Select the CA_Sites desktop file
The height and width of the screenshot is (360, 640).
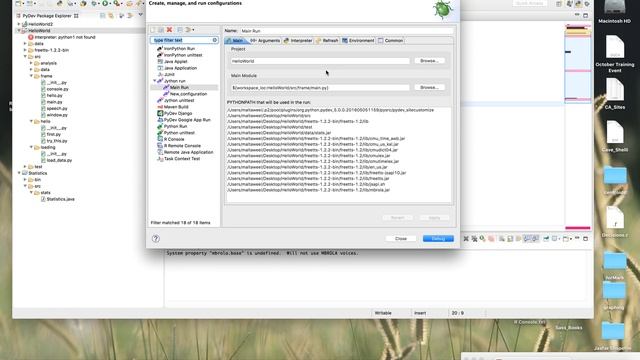pyautogui.click(x=615, y=93)
